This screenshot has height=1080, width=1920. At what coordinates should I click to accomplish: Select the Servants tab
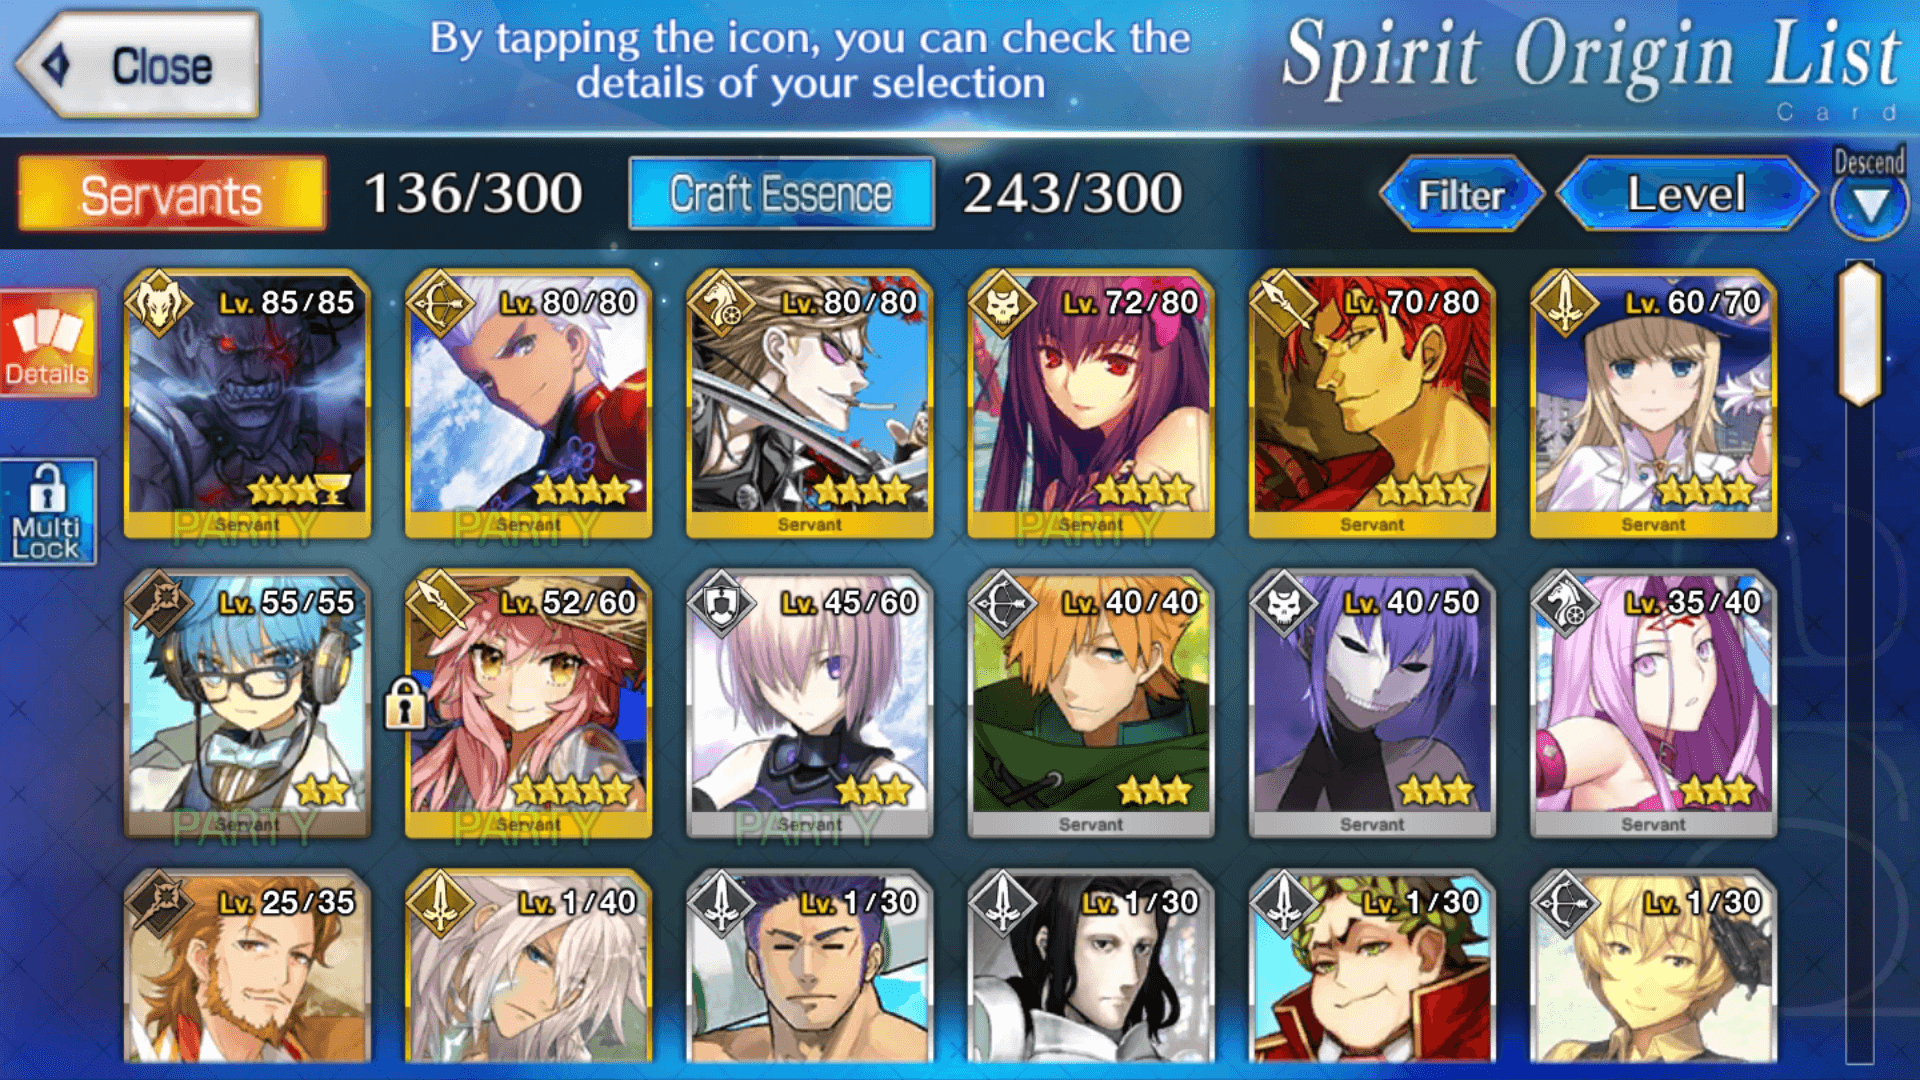click(172, 194)
